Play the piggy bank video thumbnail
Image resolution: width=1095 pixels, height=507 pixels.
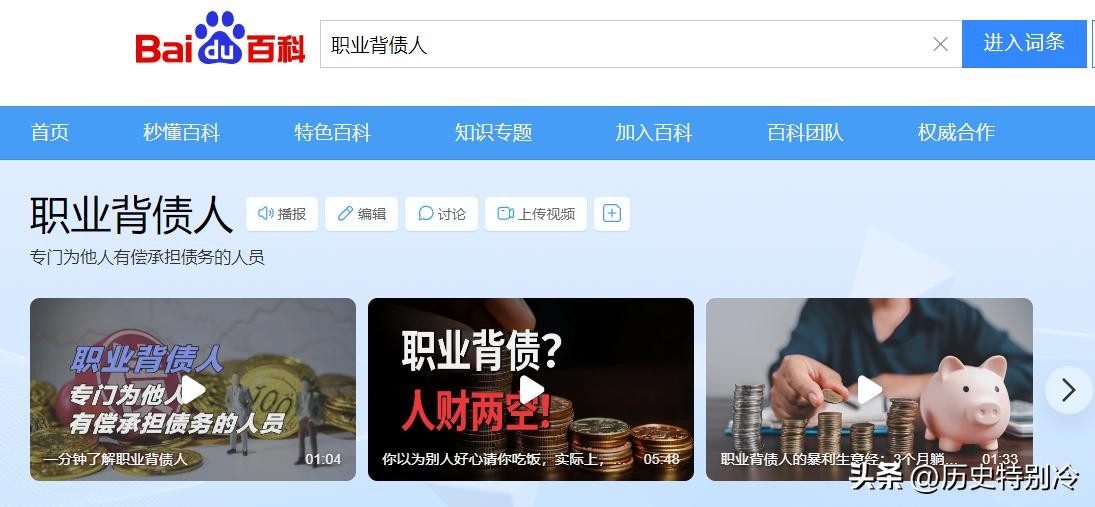869,390
